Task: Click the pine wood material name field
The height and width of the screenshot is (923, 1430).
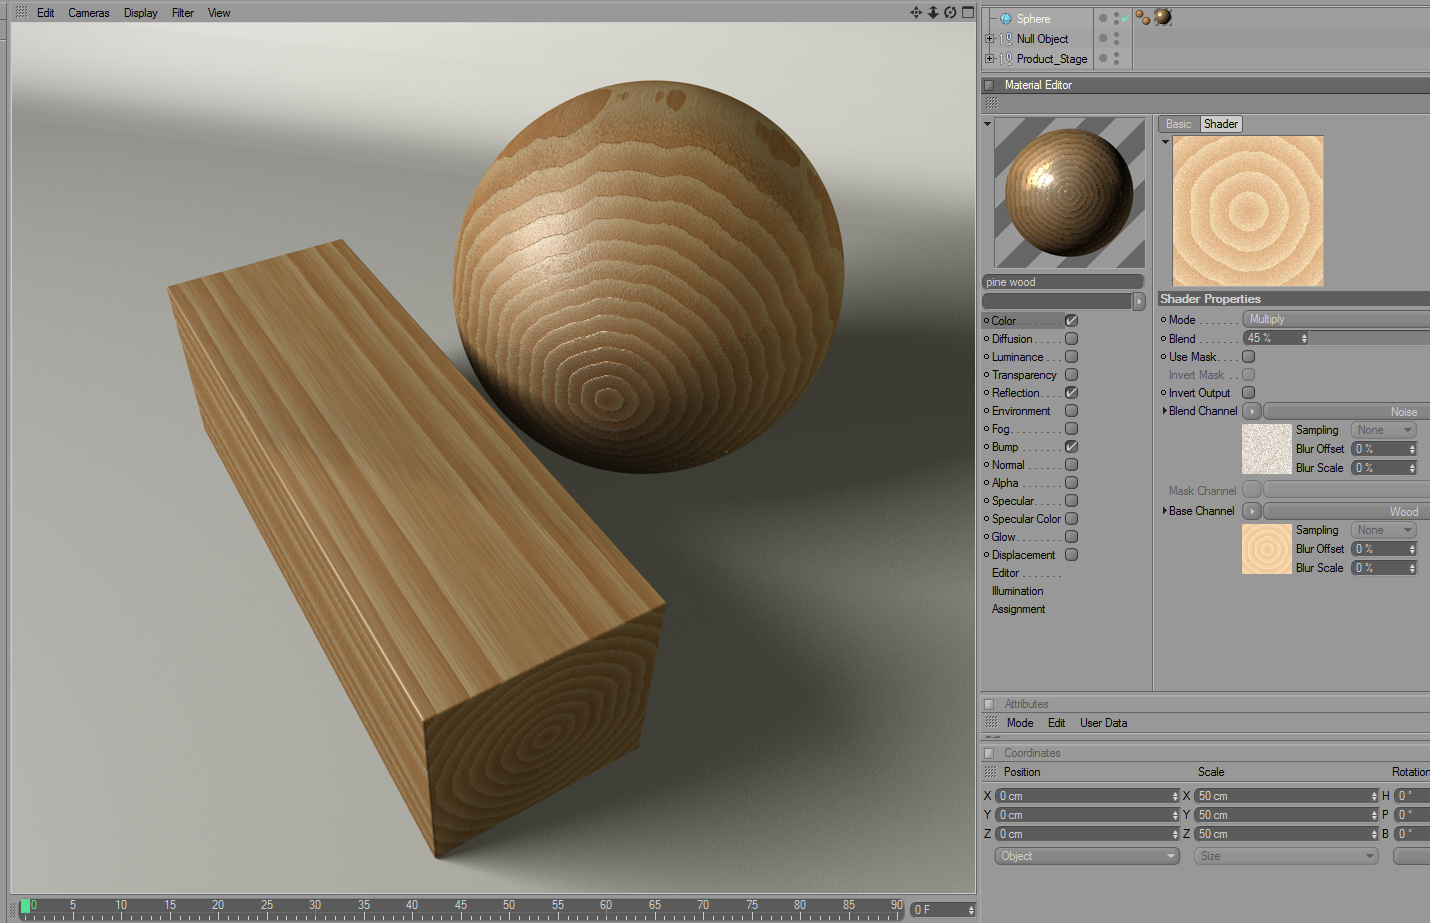Action: 1063,282
